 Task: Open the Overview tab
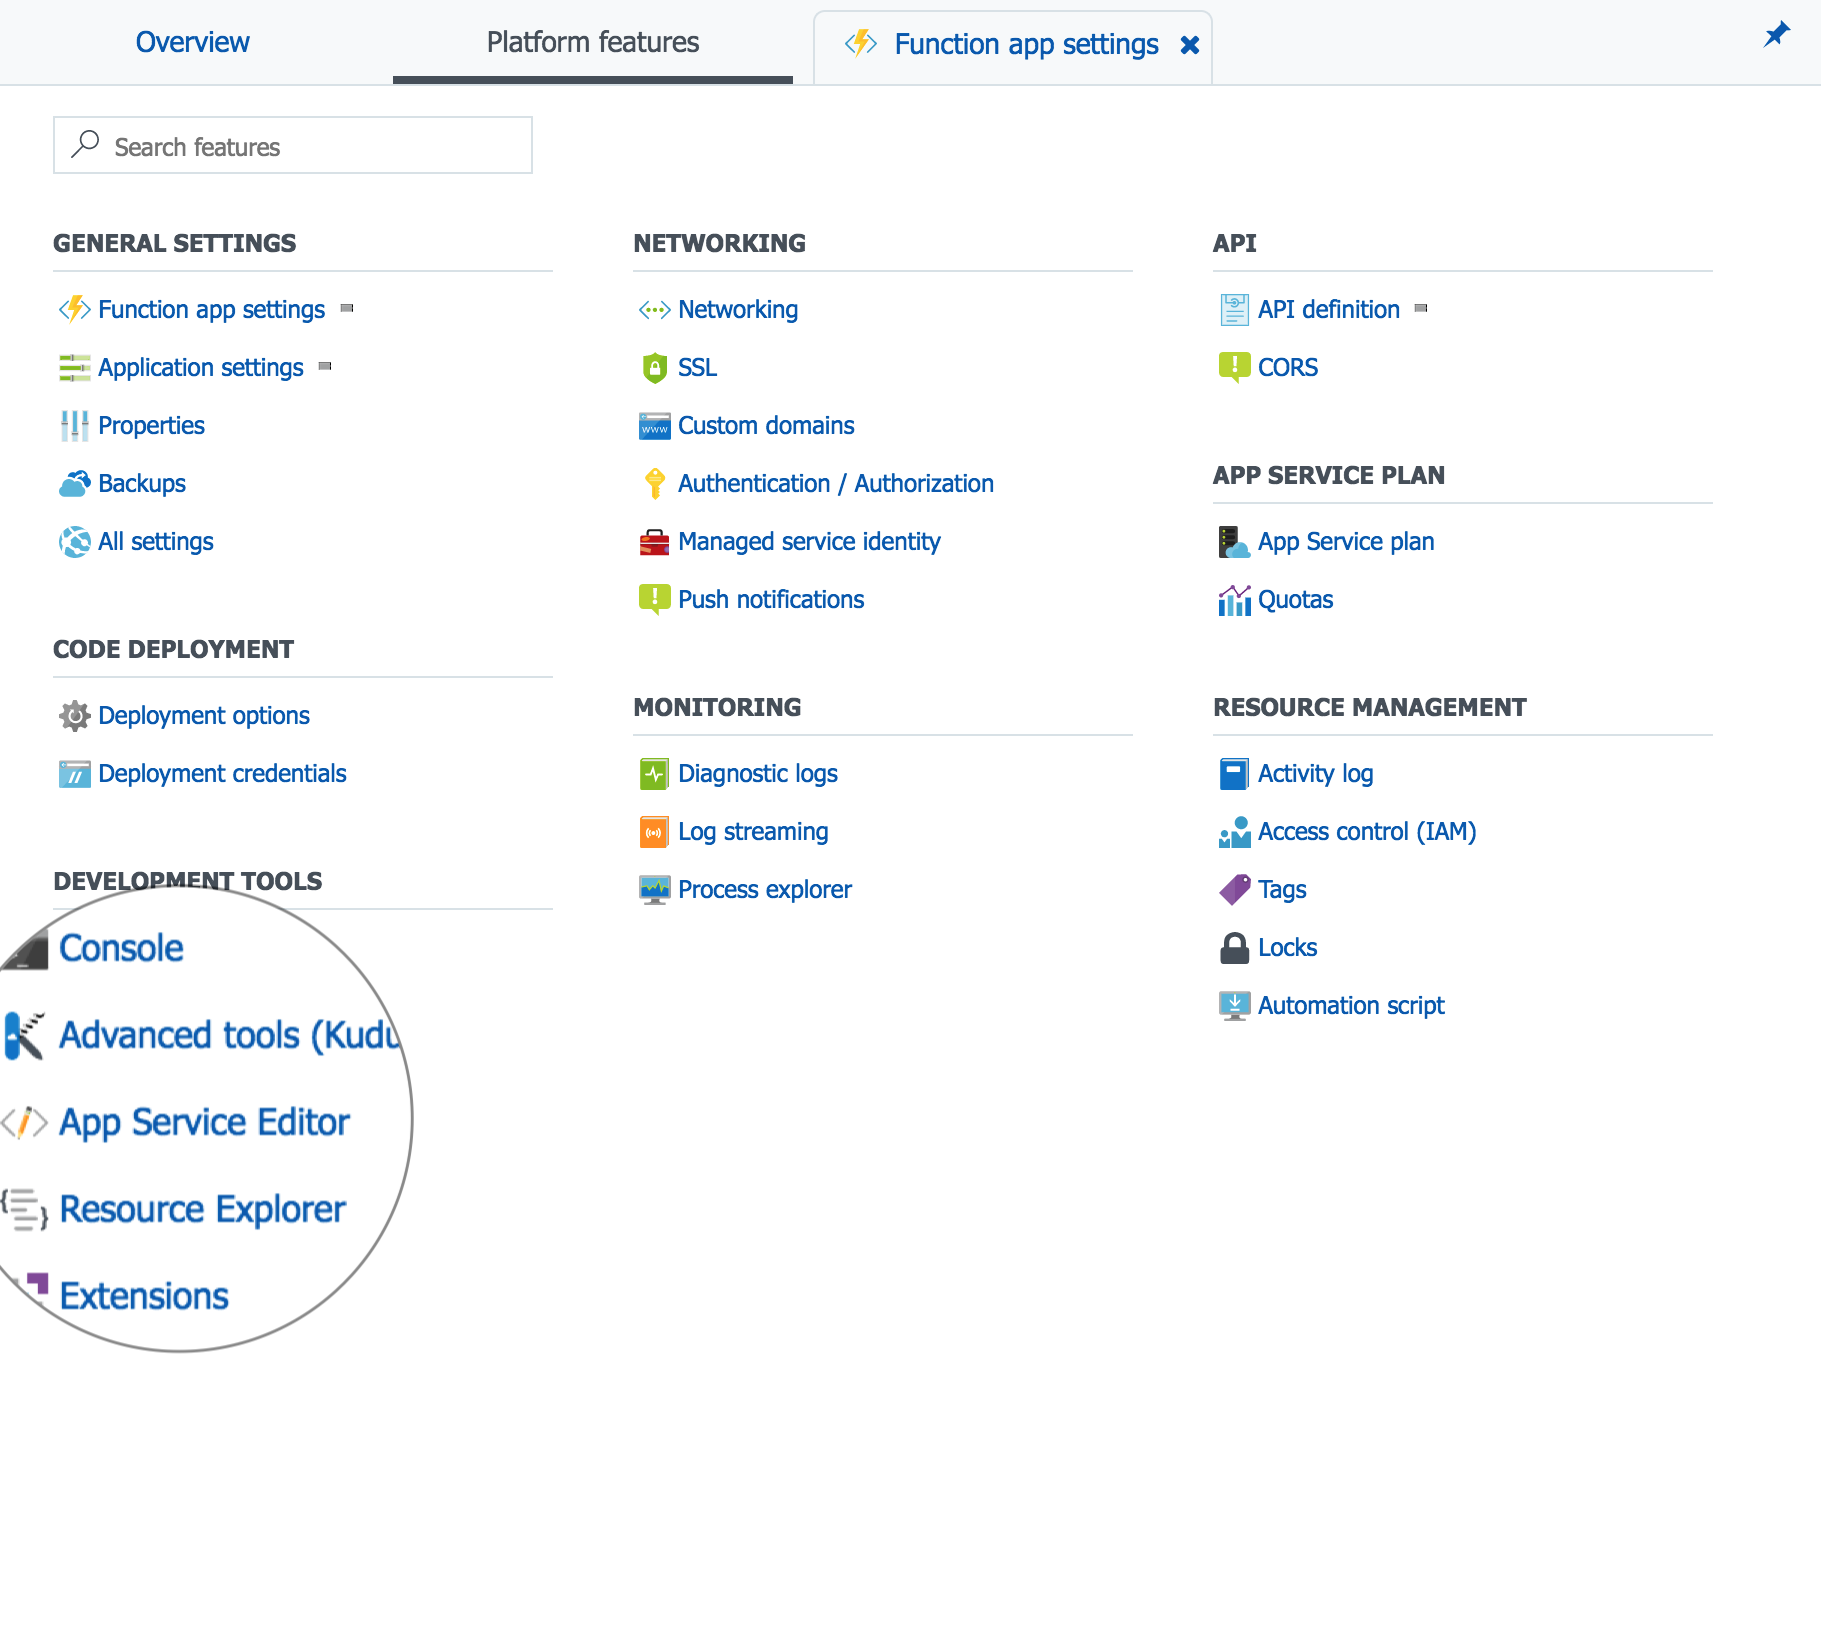[x=192, y=42]
